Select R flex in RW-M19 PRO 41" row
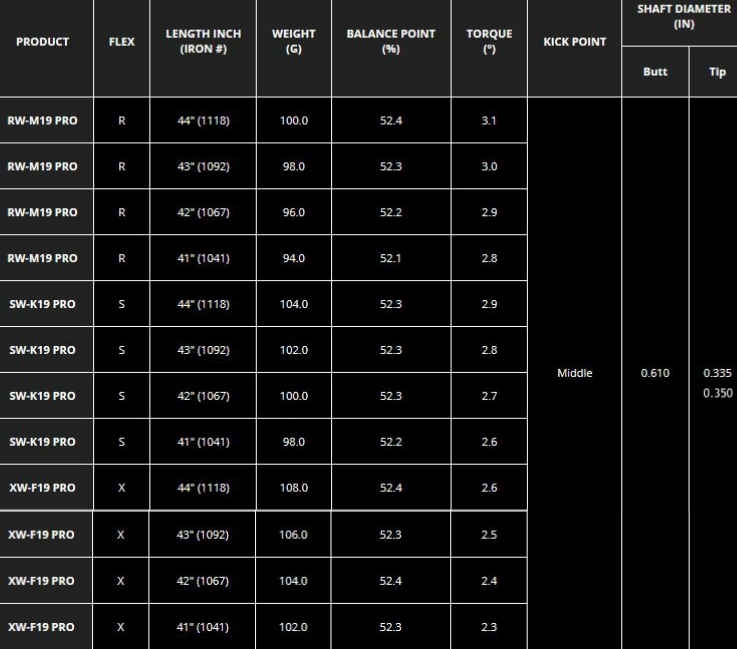737x649 pixels. click(122, 258)
